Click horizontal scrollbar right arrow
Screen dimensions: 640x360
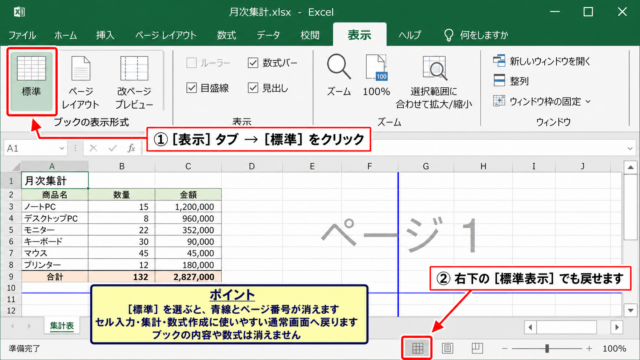click(x=617, y=327)
